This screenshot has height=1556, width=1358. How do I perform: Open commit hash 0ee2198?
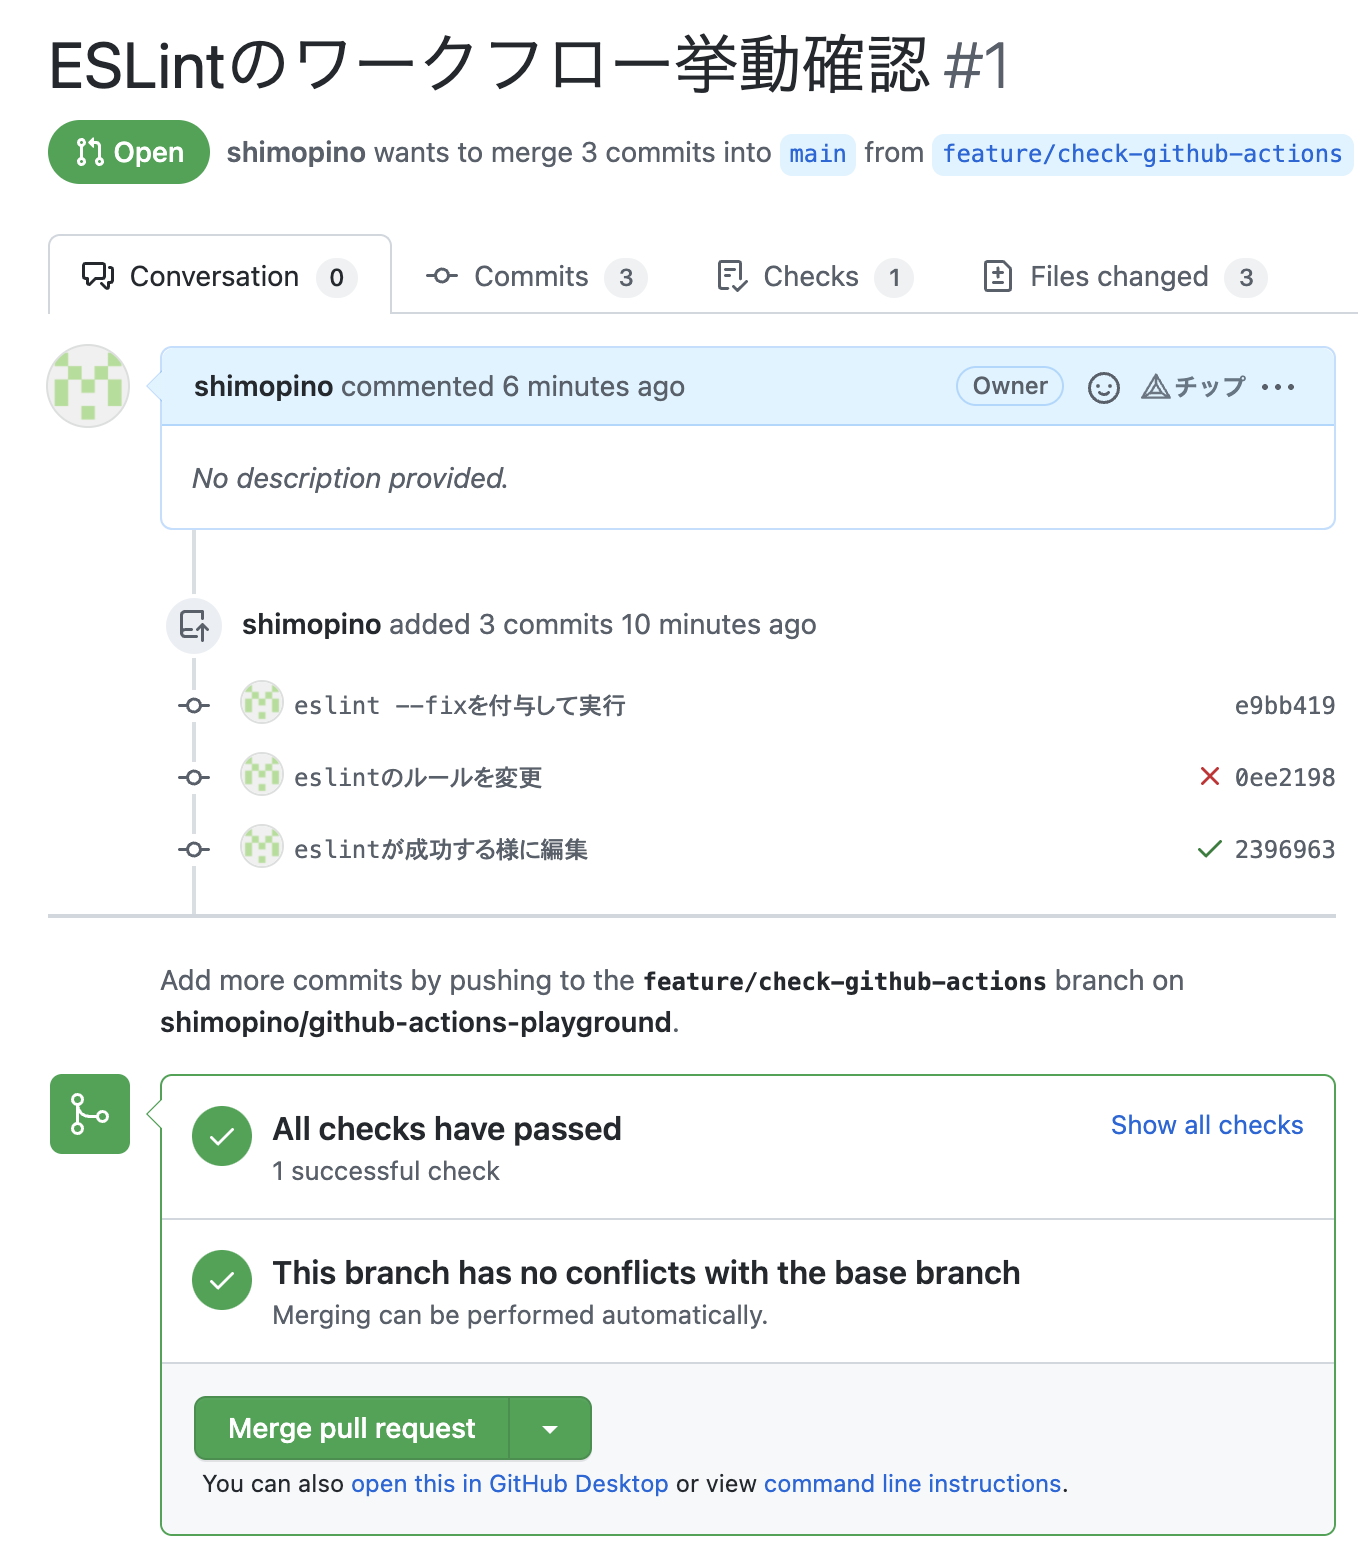(x=1285, y=777)
